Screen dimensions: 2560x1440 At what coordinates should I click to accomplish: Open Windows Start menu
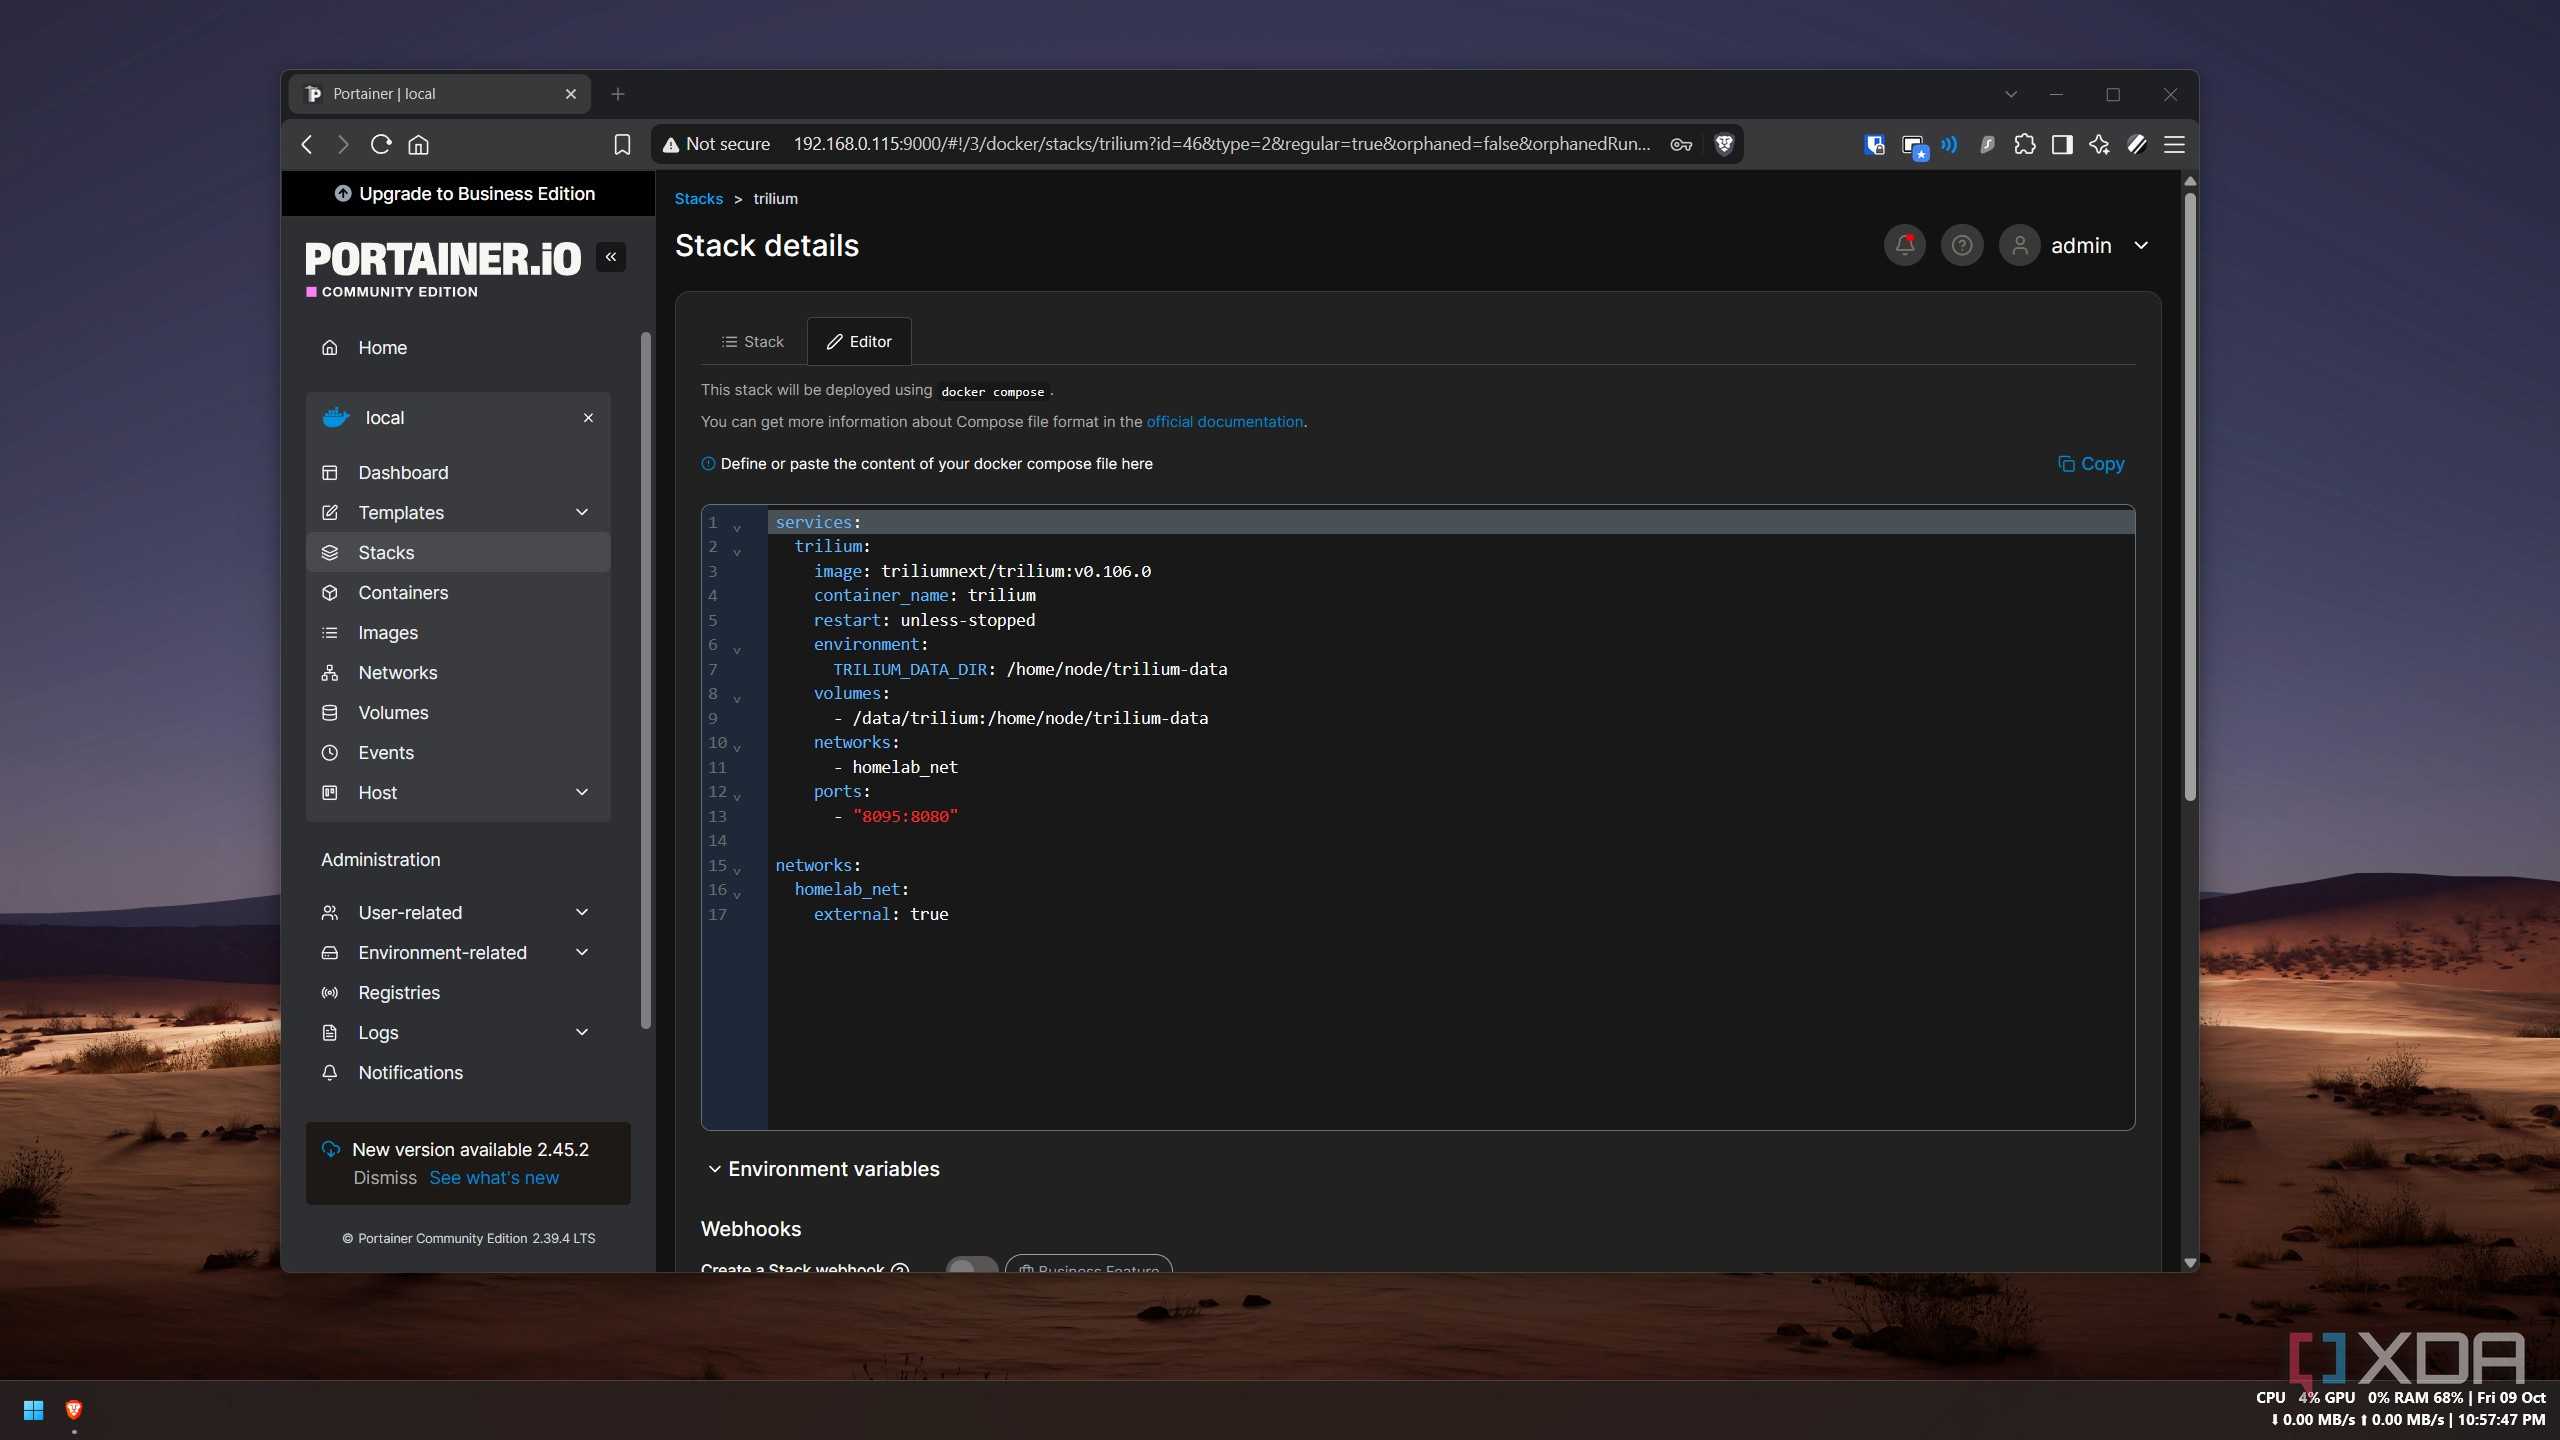tap(33, 1410)
